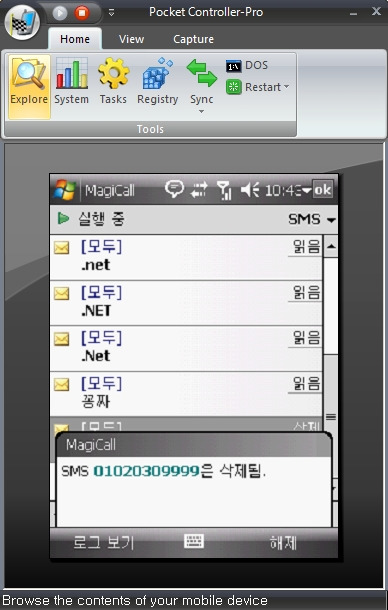Click envelope icon of 꽁짜 message

pyautogui.click(x=61, y=385)
